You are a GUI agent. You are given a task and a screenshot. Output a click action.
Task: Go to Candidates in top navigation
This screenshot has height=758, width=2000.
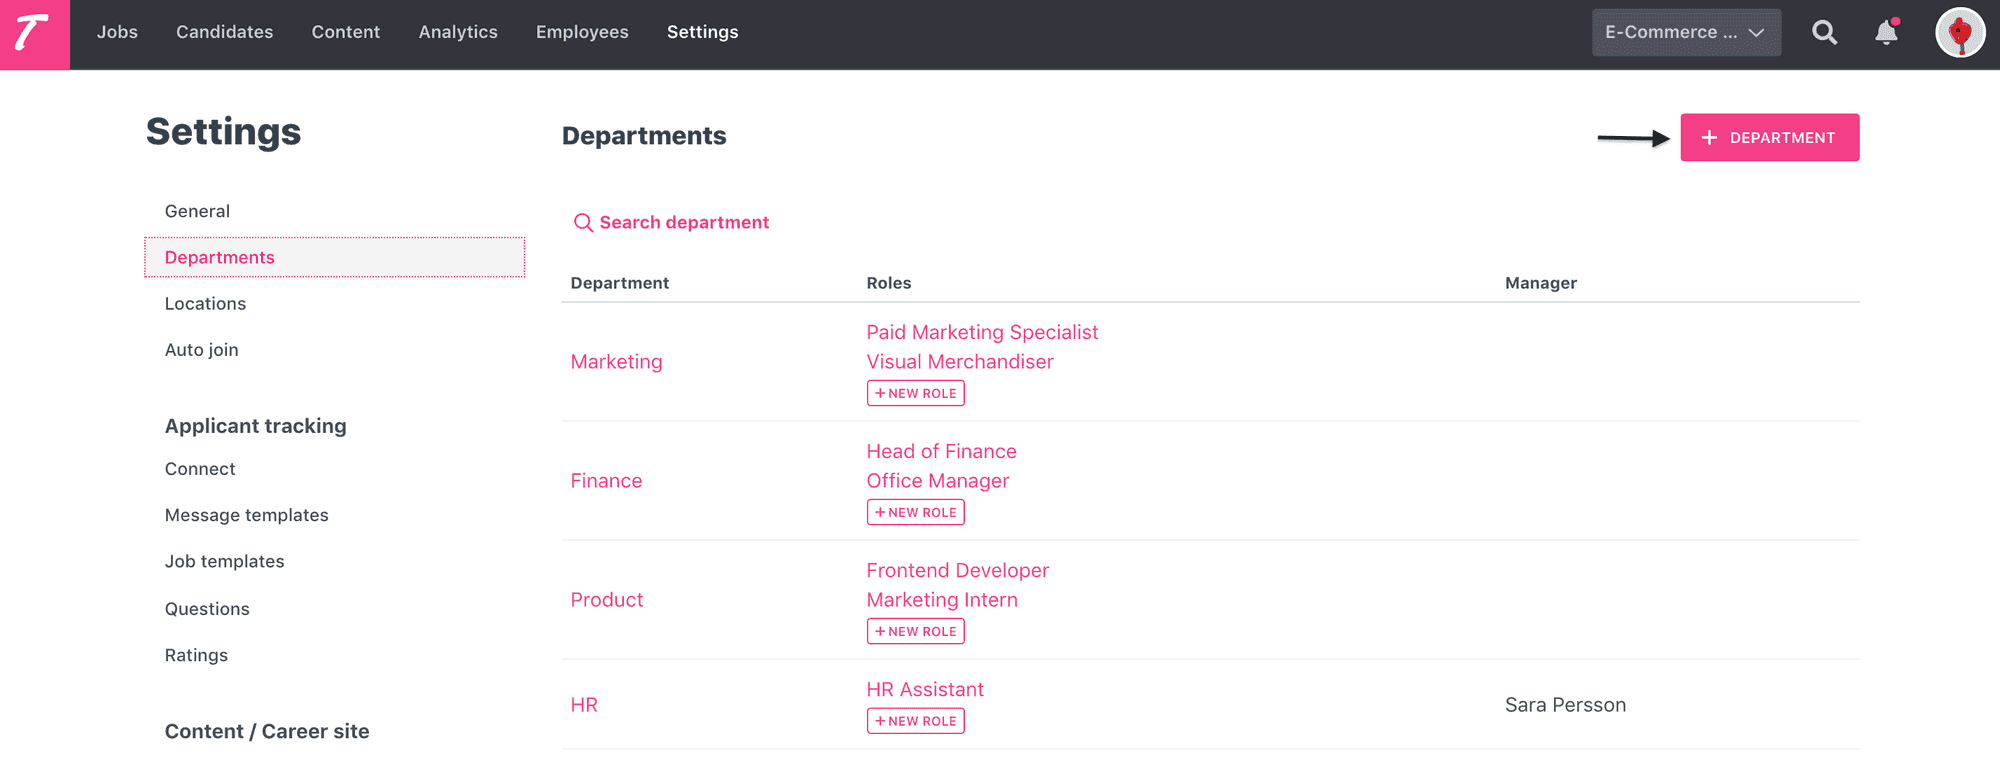pyautogui.click(x=225, y=32)
